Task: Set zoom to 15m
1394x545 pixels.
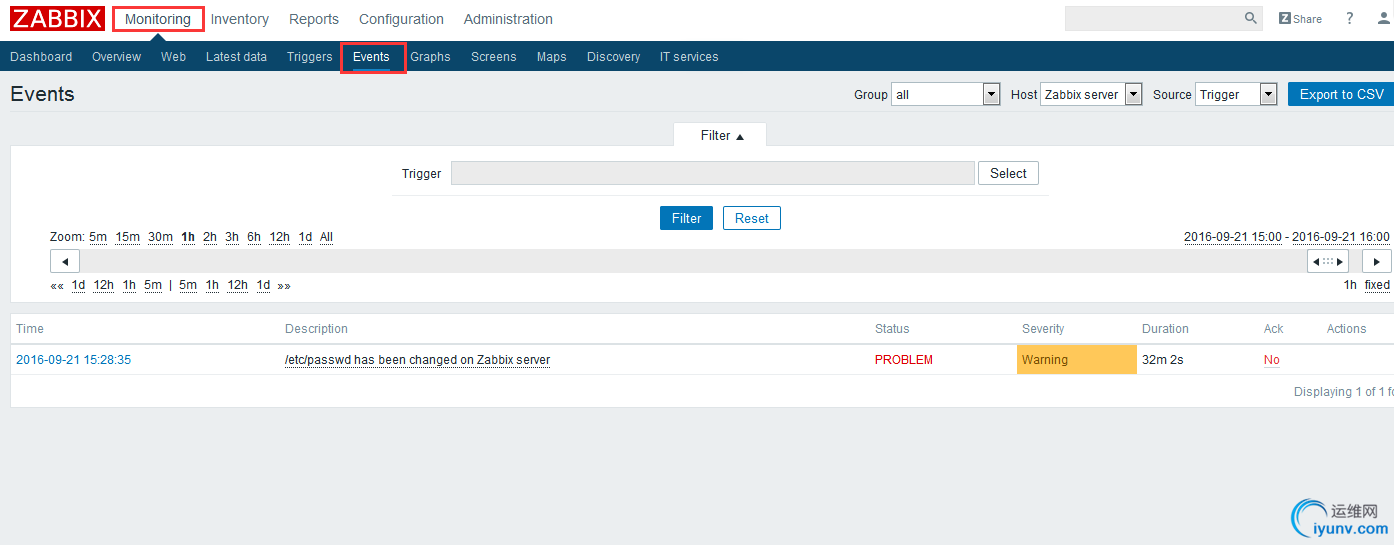Action: coord(128,237)
